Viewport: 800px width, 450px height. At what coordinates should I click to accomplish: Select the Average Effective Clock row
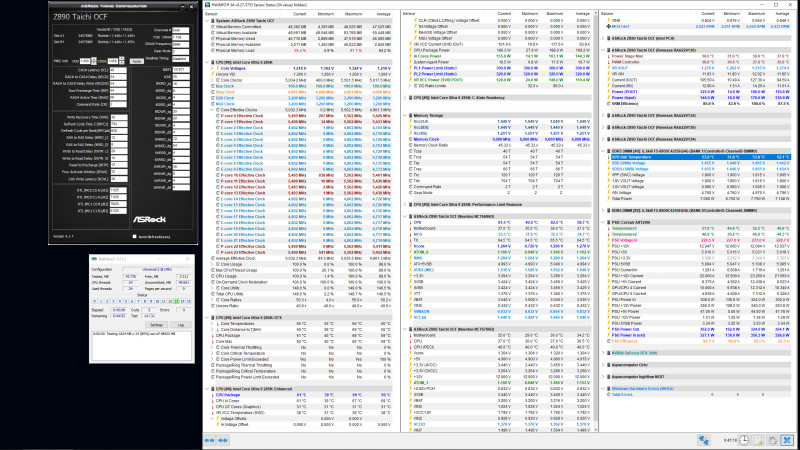pos(301,258)
